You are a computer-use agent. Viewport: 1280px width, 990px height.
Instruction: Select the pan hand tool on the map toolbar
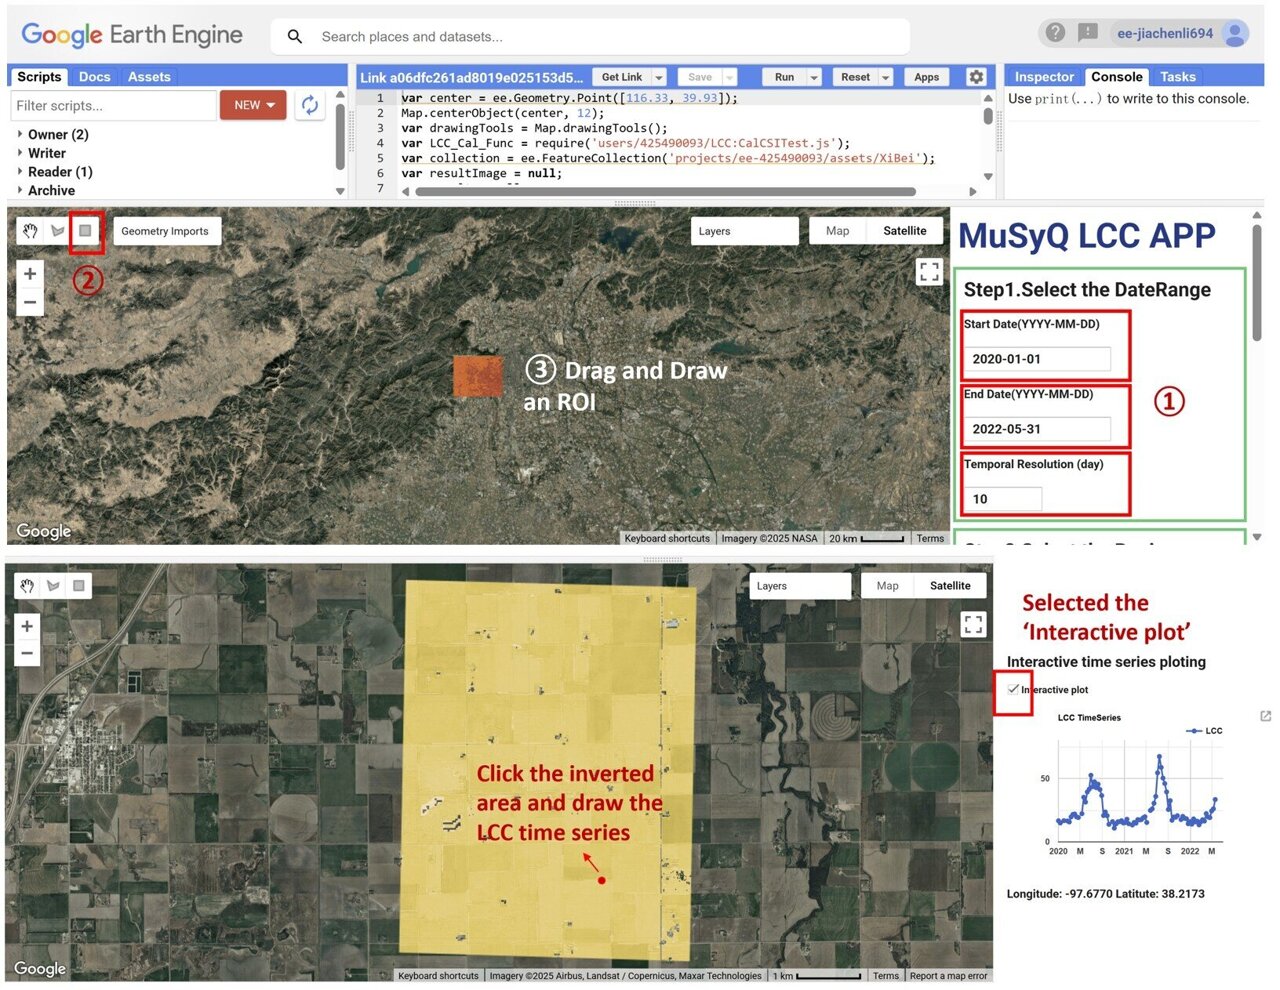[x=28, y=230]
